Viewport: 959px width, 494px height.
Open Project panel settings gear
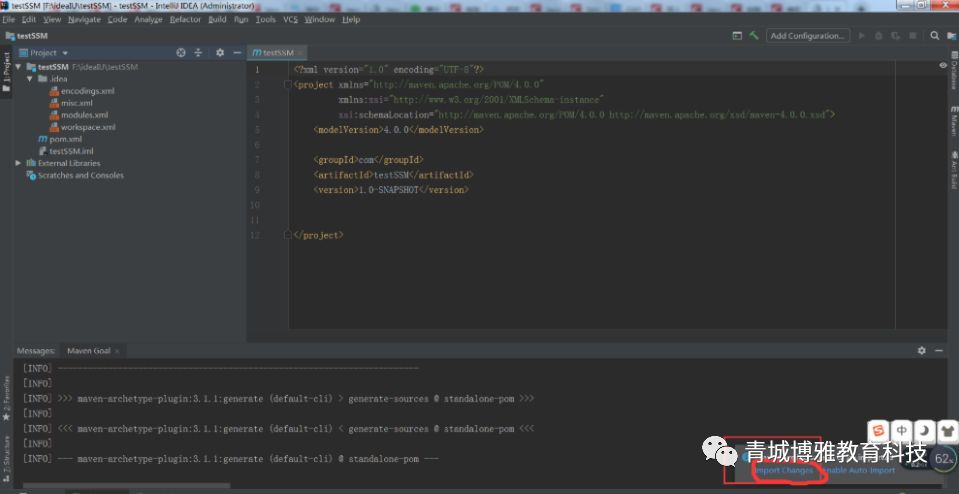coord(220,53)
